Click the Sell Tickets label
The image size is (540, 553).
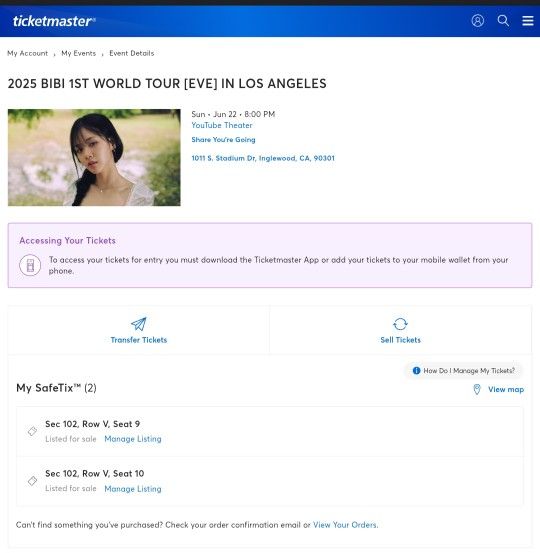[x=400, y=340]
